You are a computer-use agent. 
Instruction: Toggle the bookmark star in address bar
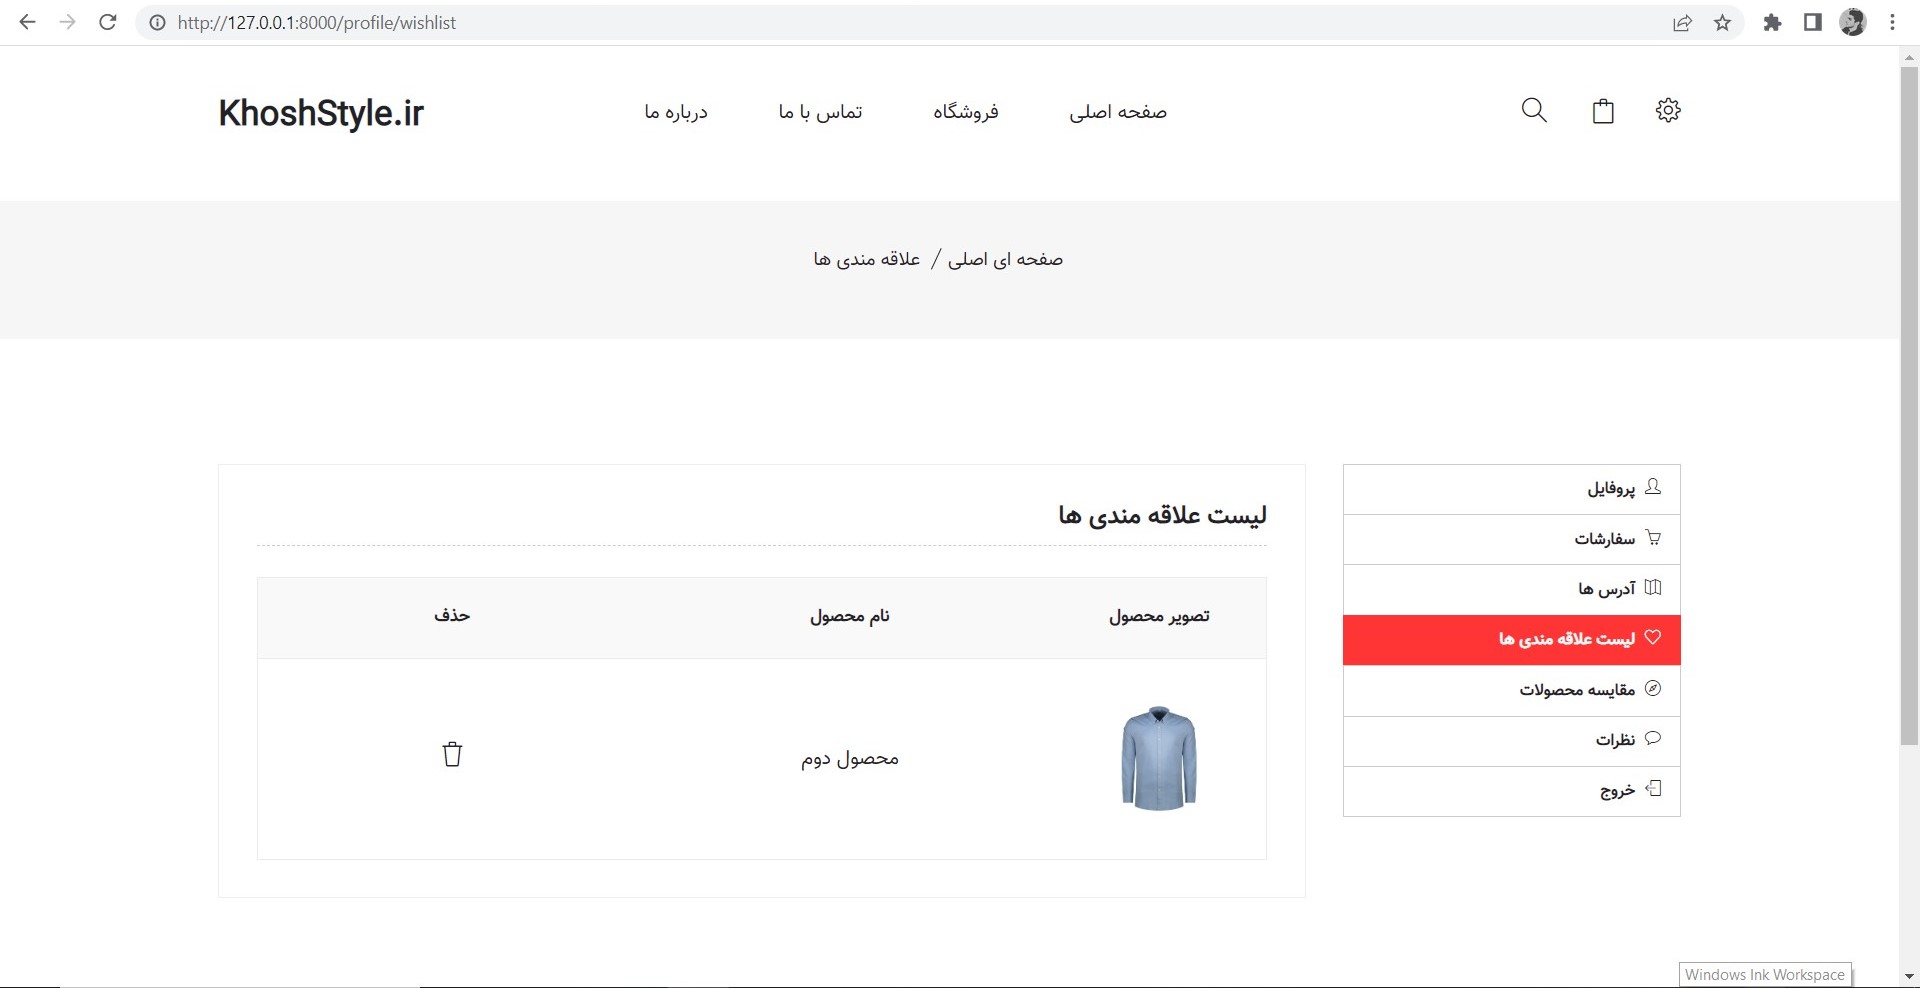point(1723,22)
